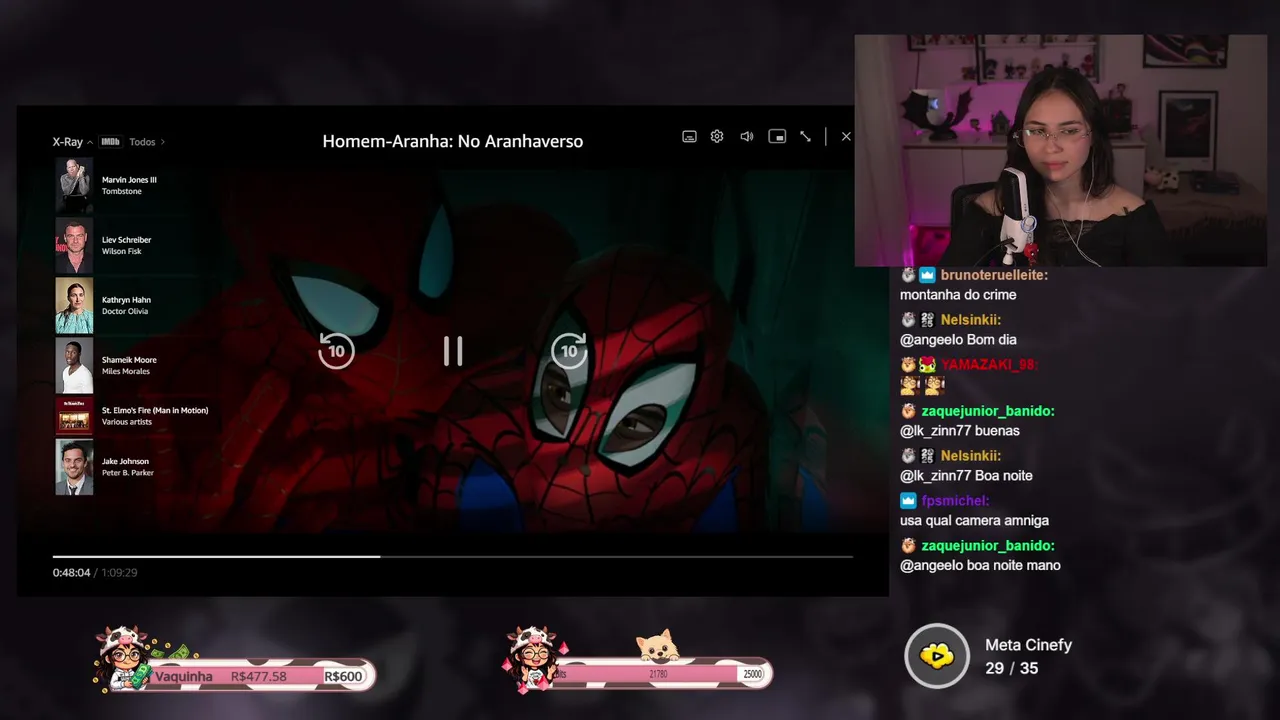Viewport: 1280px width, 720px height.
Task: Click the crown badge next to fpsmichel
Action: 908,500
